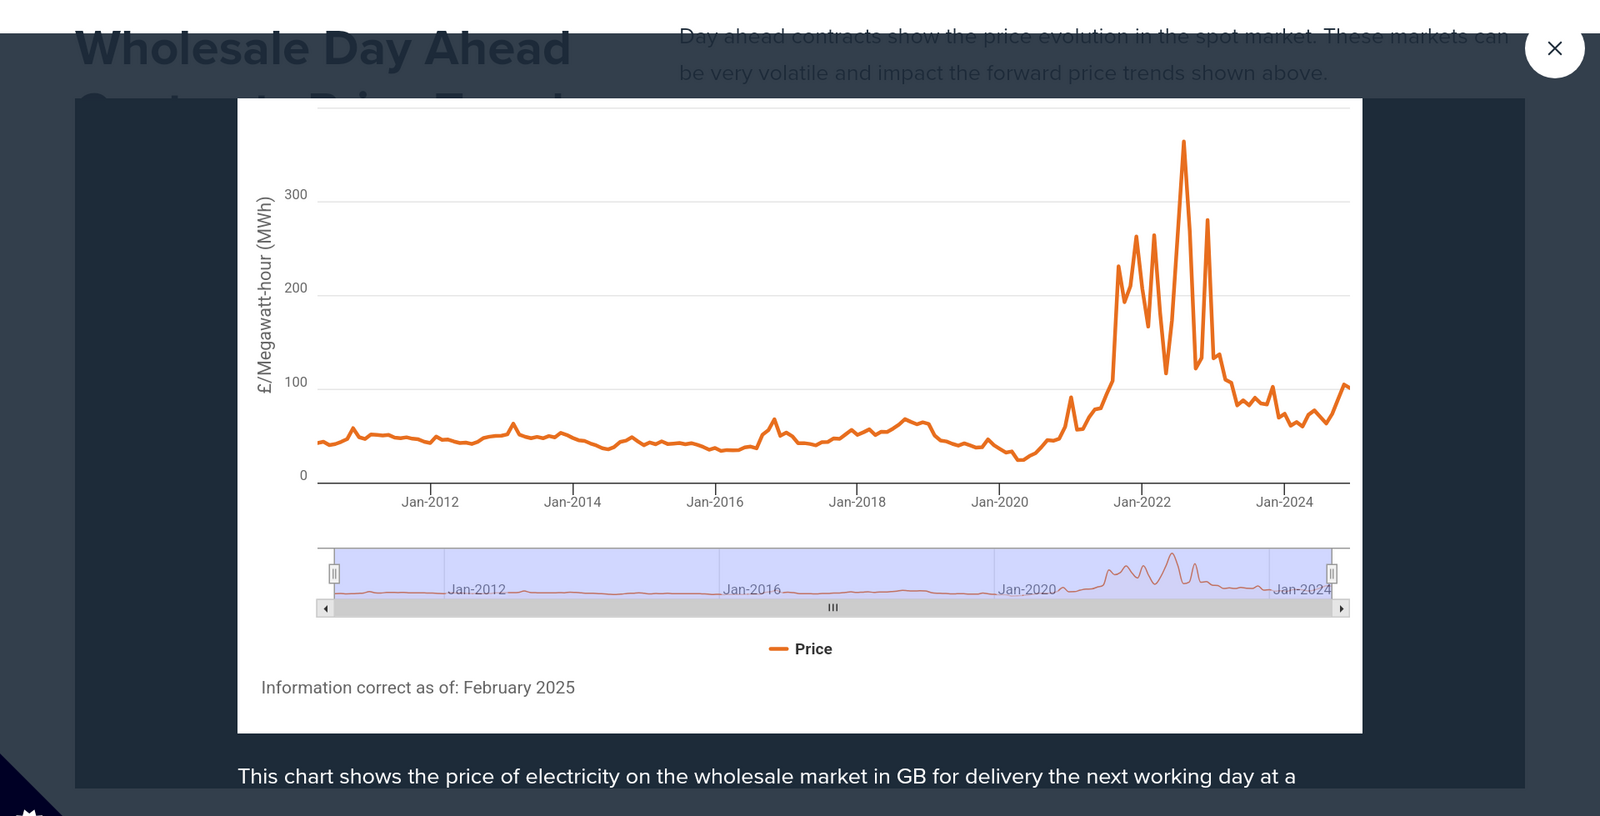Click the left range selector handle
This screenshot has width=1600, height=816.
coord(334,573)
